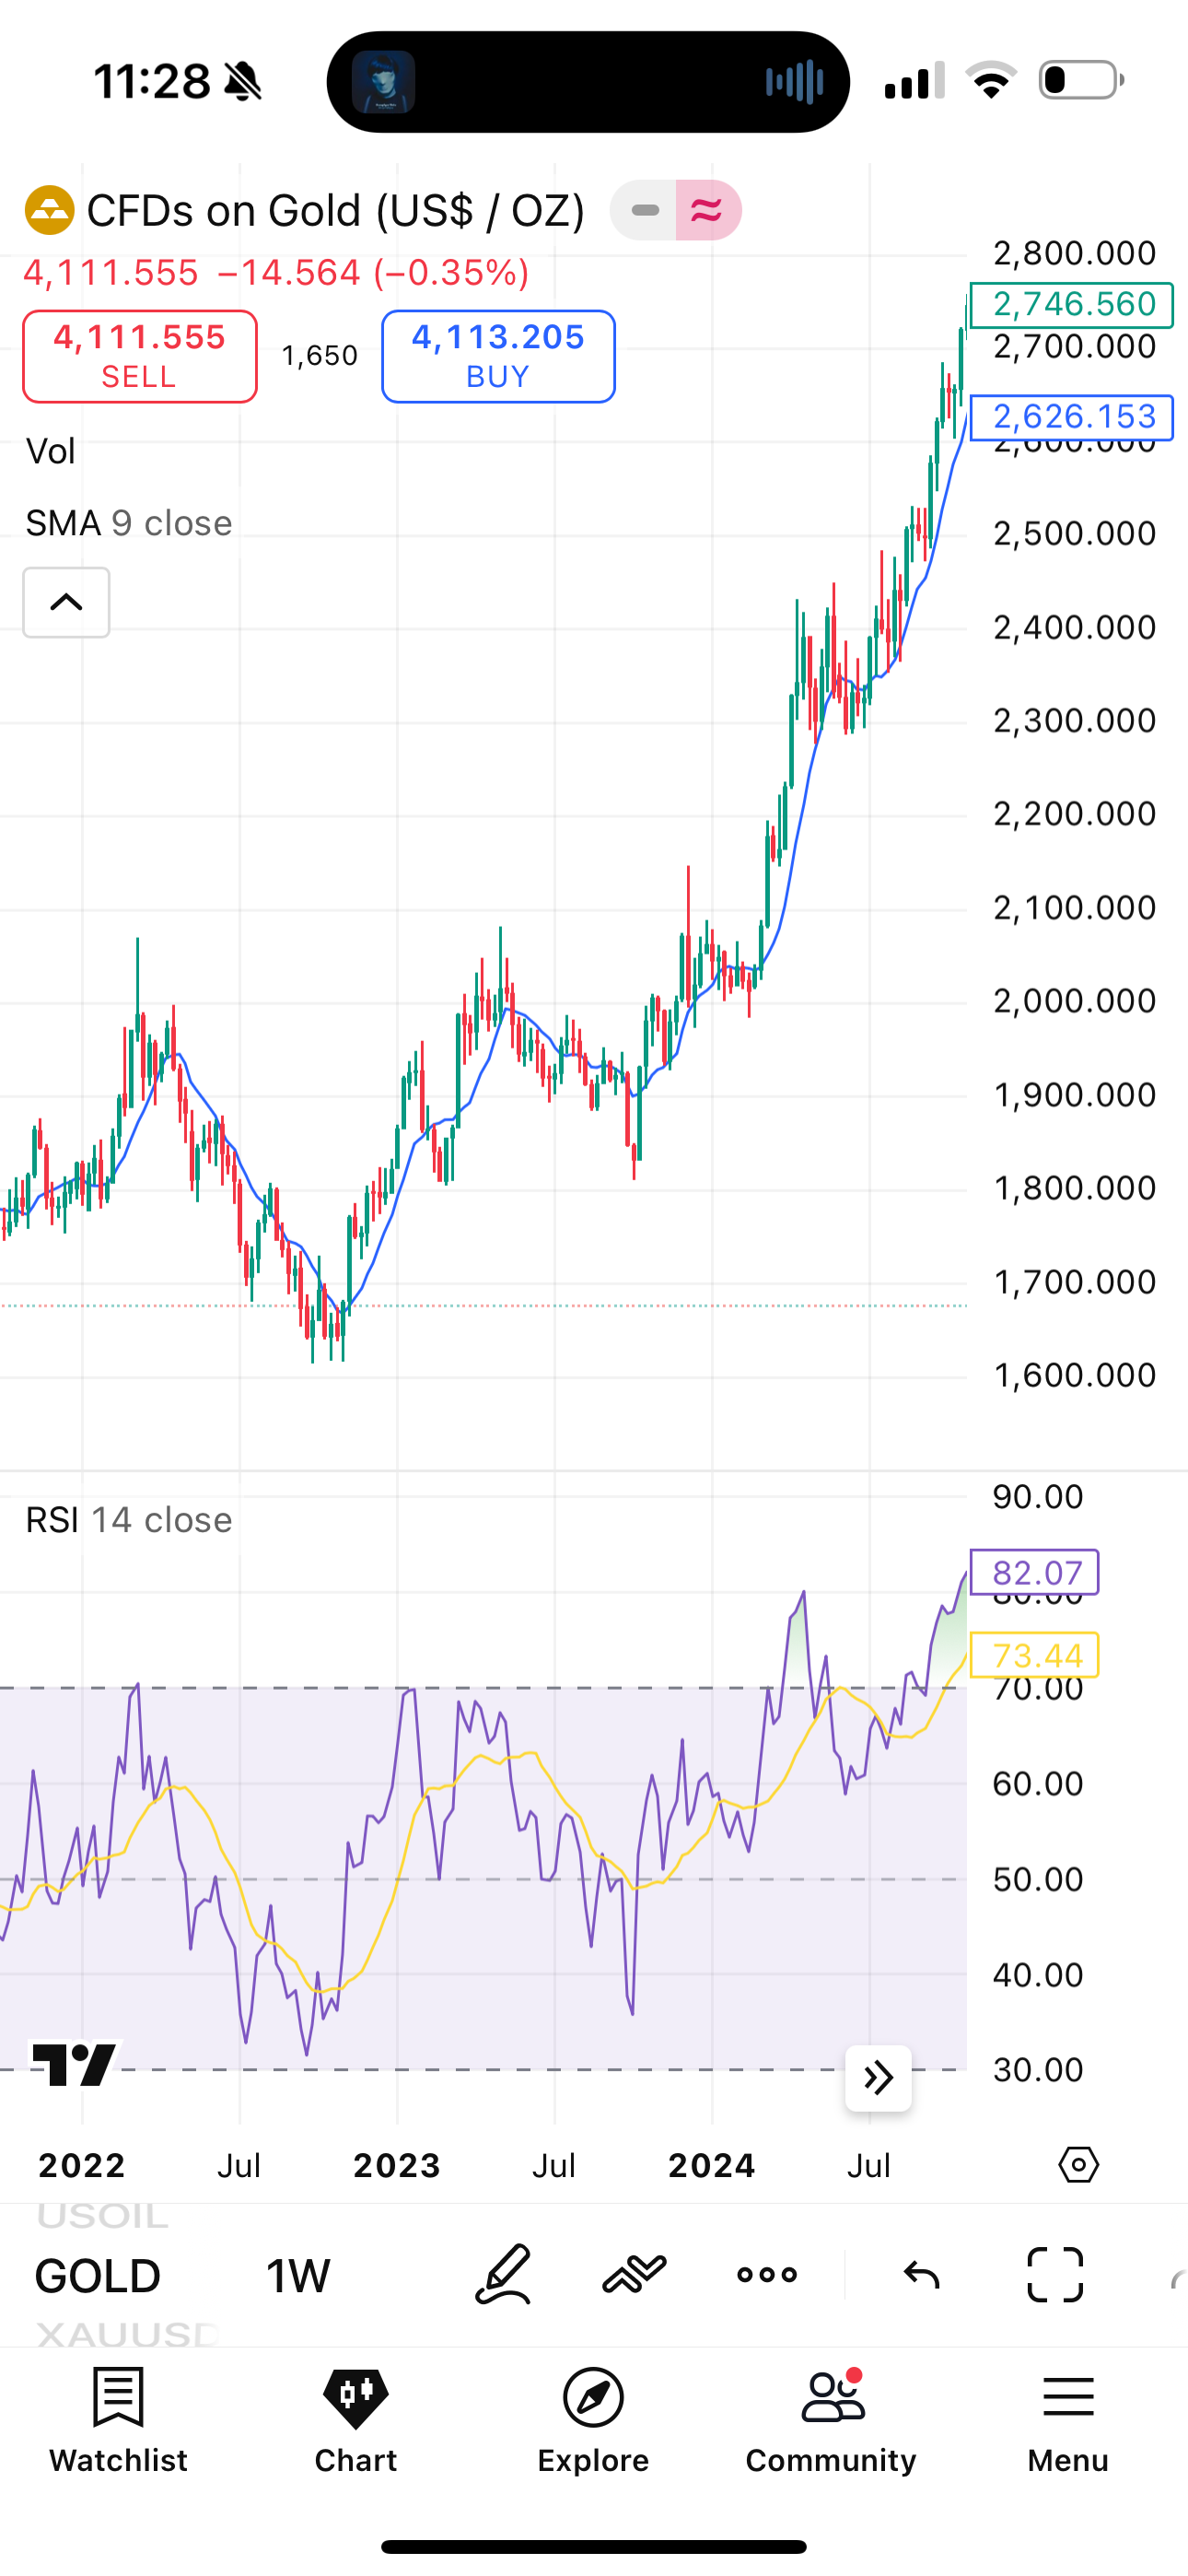Open SMA 9 close indicator settings
1188x2576 pixels.
(x=129, y=523)
